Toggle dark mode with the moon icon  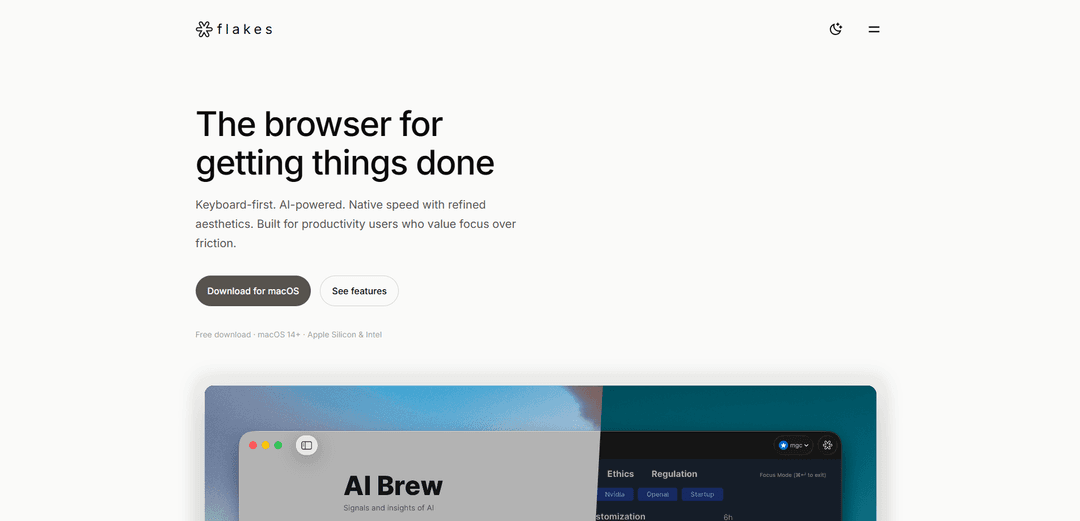coord(835,29)
